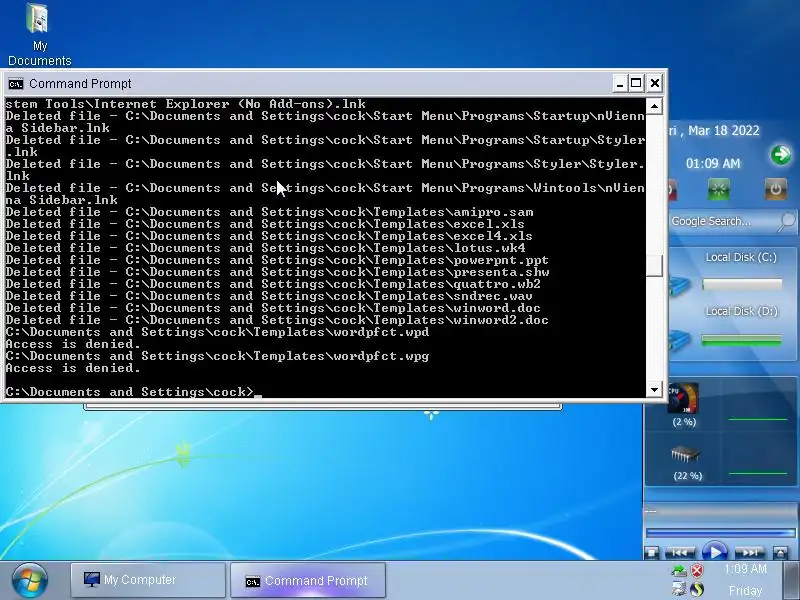Skip to next track in media player
The image size is (800, 600).
pyautogui.click(x=749, y=553)
